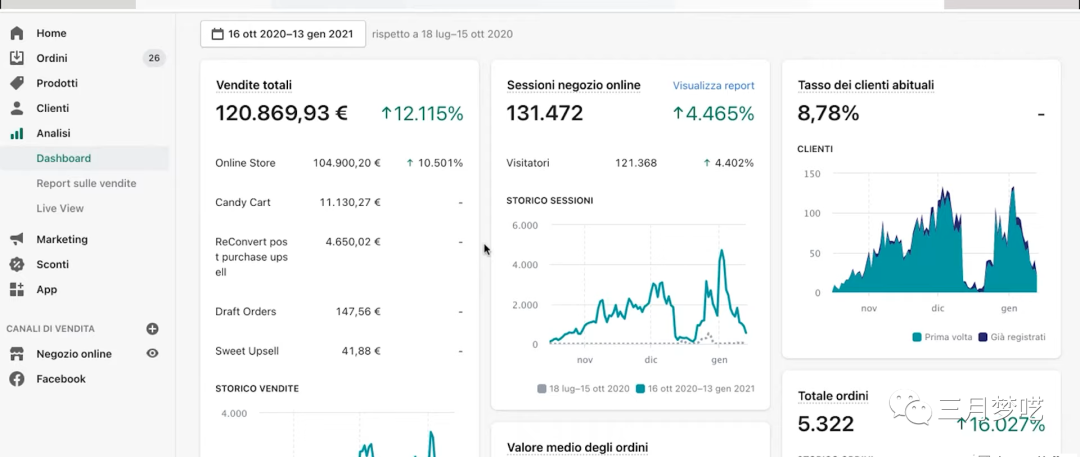This screenshot has width=1080, height=457.
Task: Click the Clienti person icon
Action: [x=17, y=108]
